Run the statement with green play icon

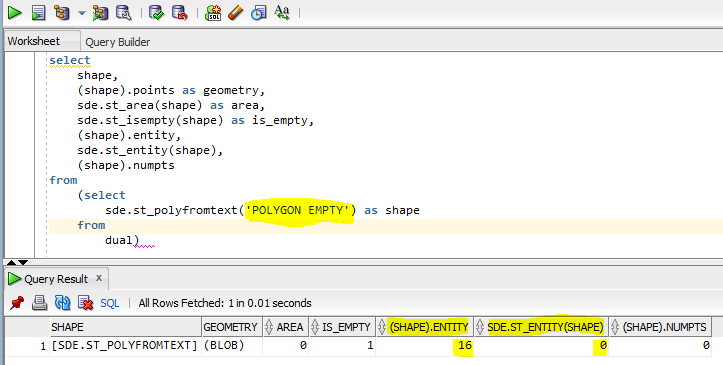coord(14,12)
